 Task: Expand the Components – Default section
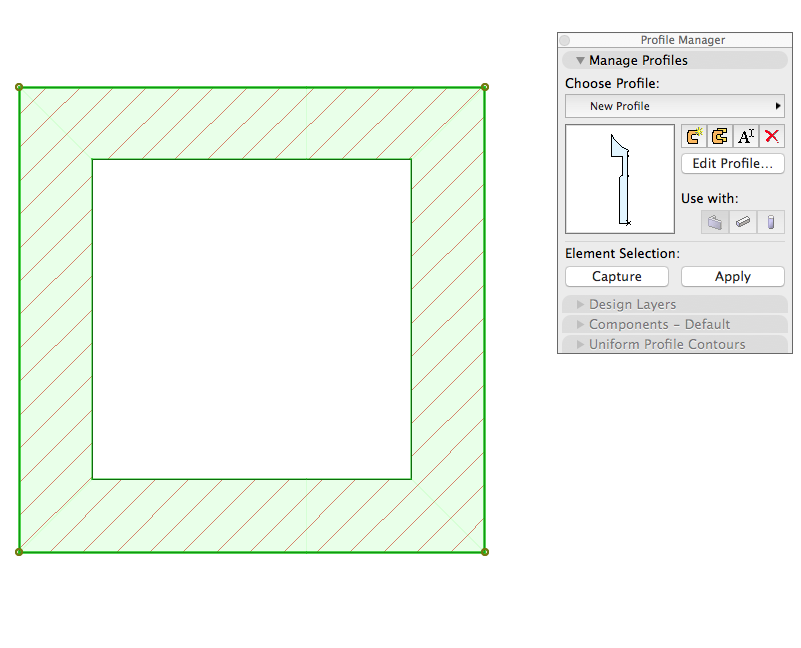[675, 325]
